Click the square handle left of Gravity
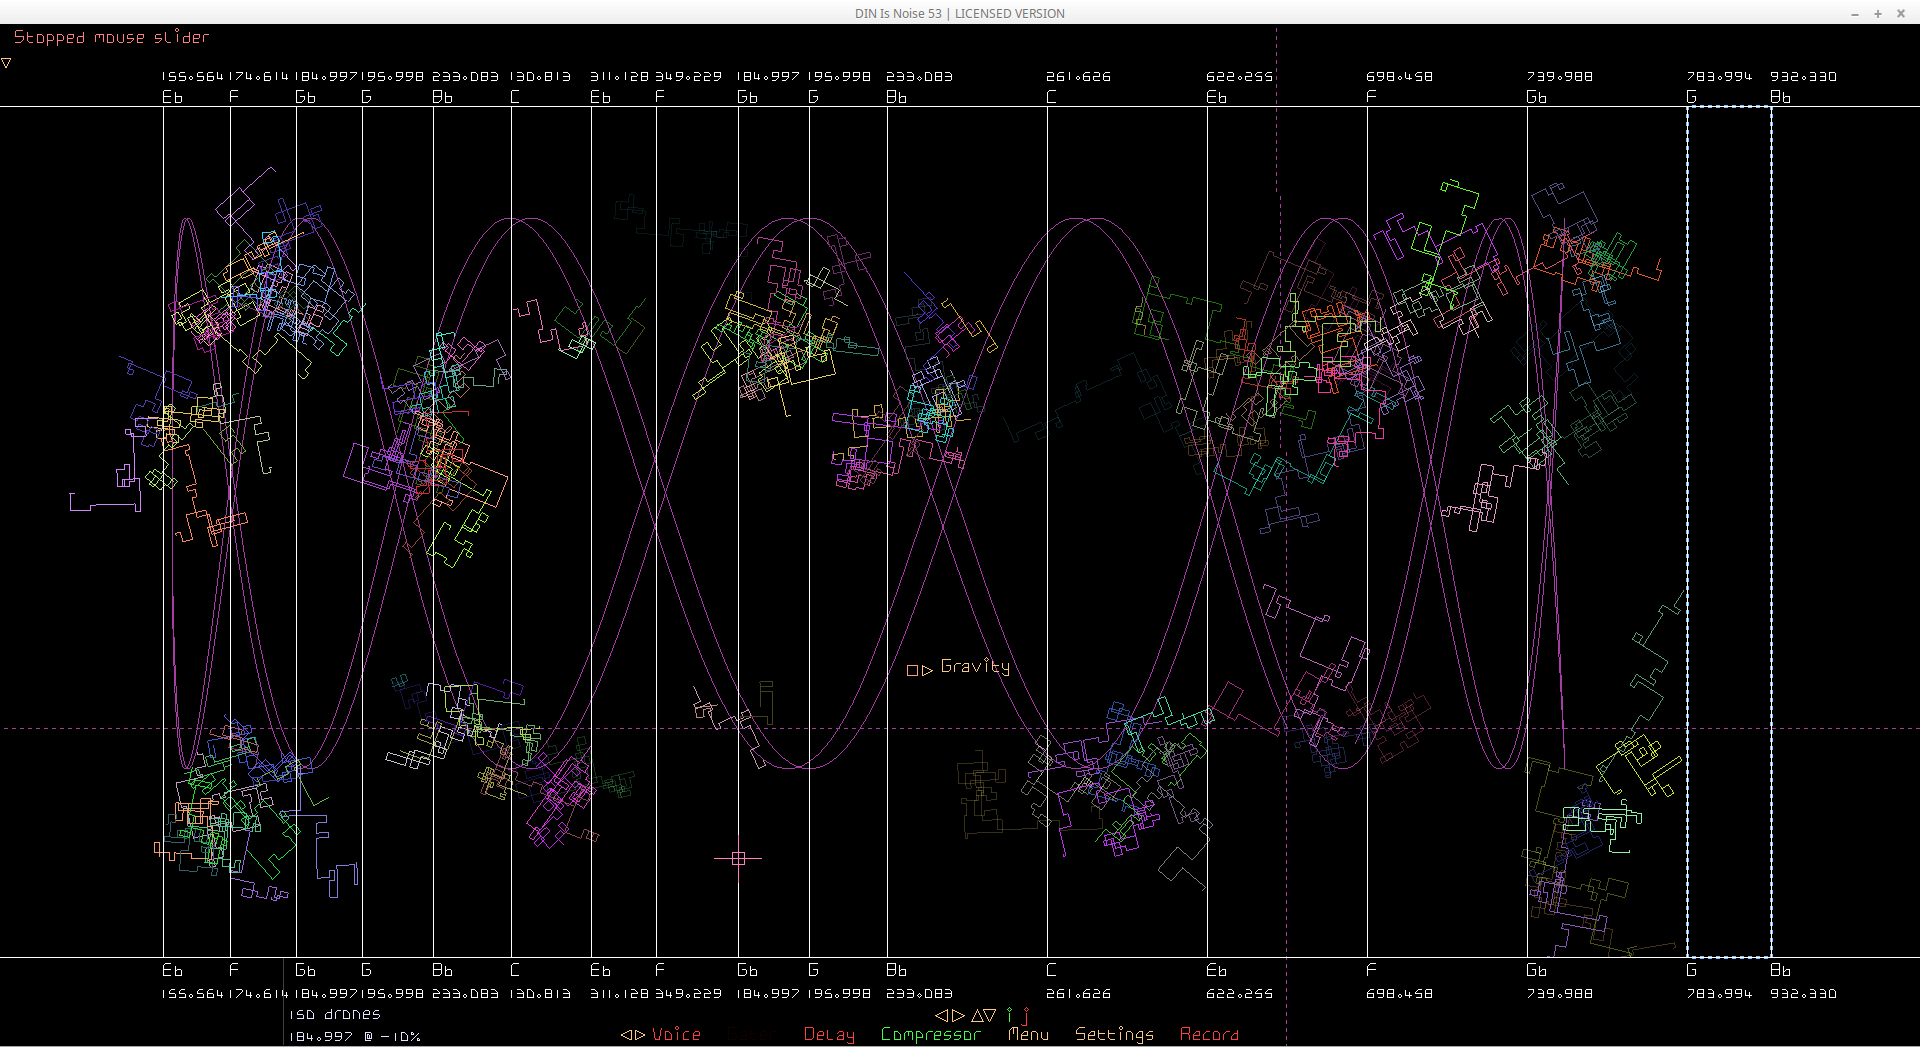Screen dimensions: 1920x1047 [912, 670]
